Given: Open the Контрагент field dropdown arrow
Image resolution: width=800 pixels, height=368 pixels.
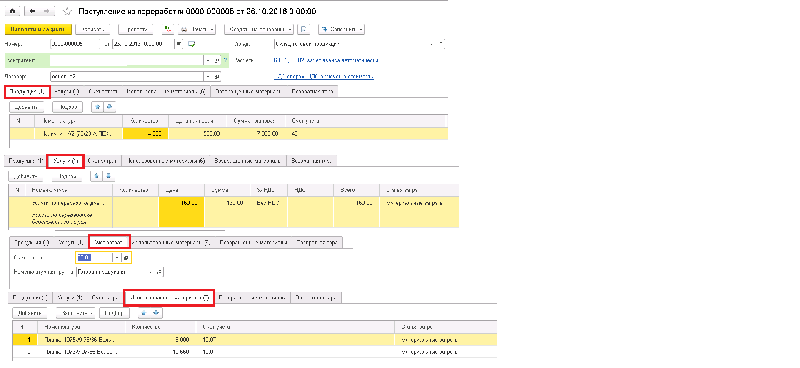Looking at the screenshot, I should (x=209, y=60).
